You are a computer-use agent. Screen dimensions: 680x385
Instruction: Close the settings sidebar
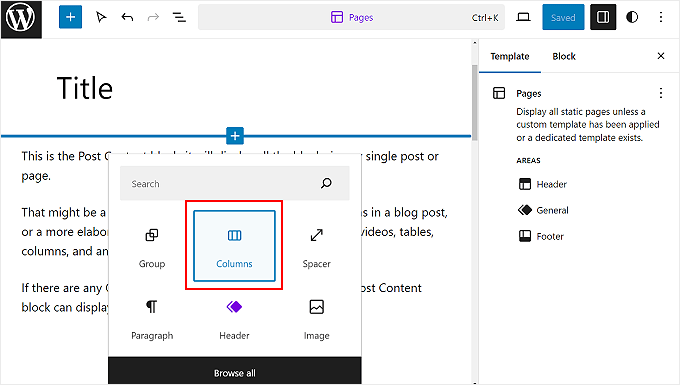click(x=660, y=56)
